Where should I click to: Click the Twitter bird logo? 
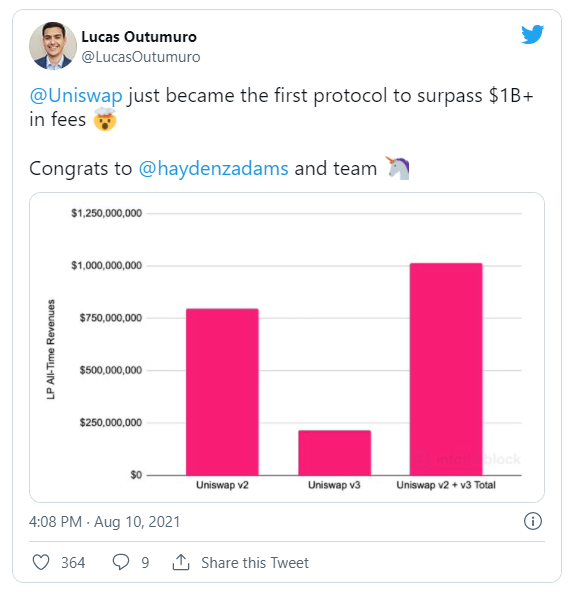coord(532,35)
